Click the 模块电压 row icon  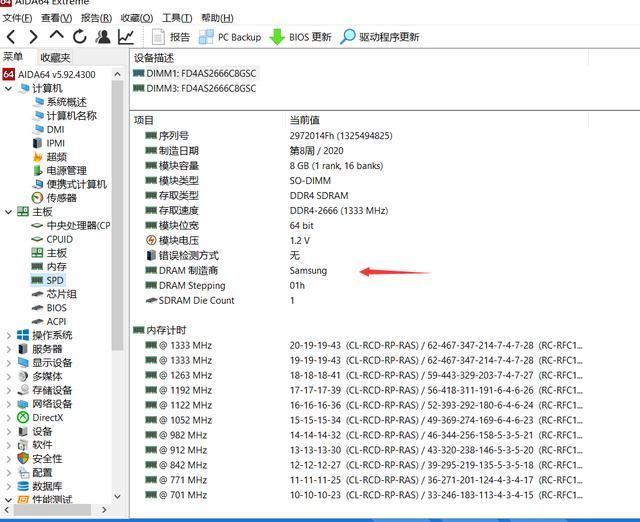click(x=151, y=240)
